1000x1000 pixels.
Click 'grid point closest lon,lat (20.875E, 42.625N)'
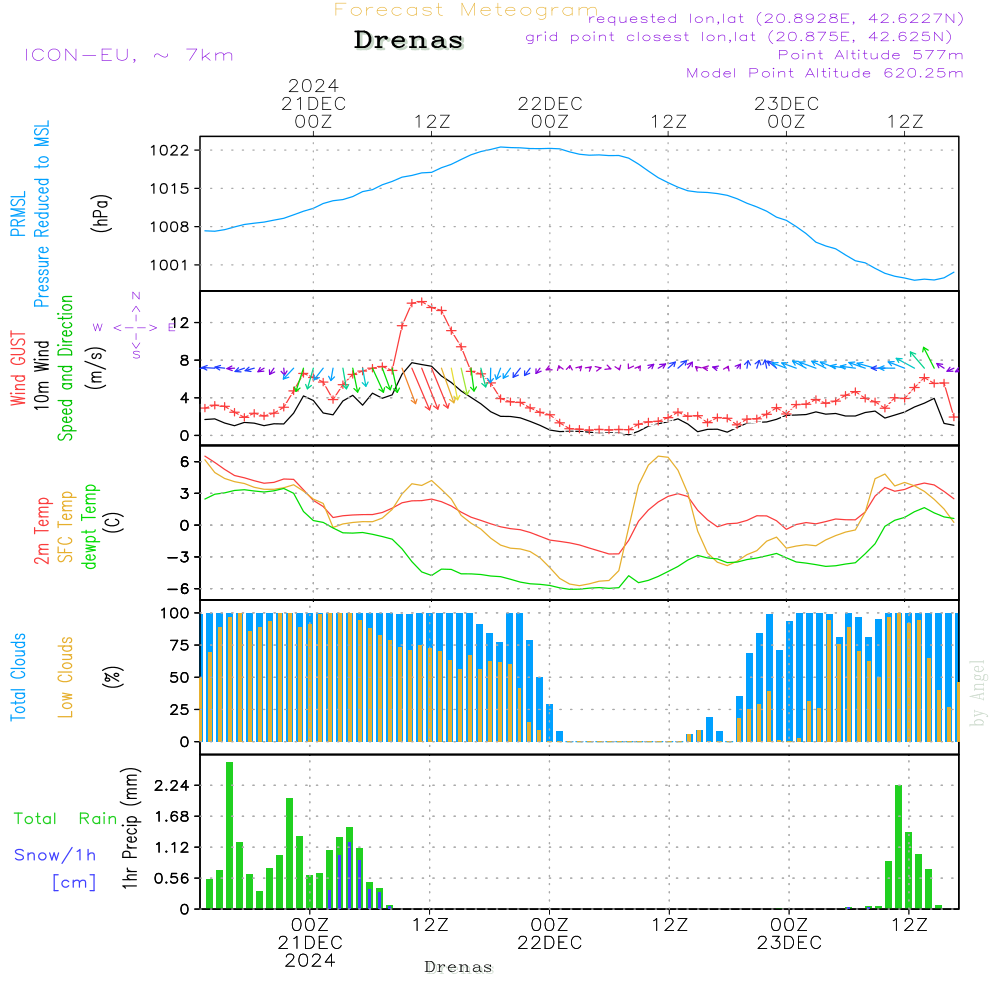pos(739,37)
